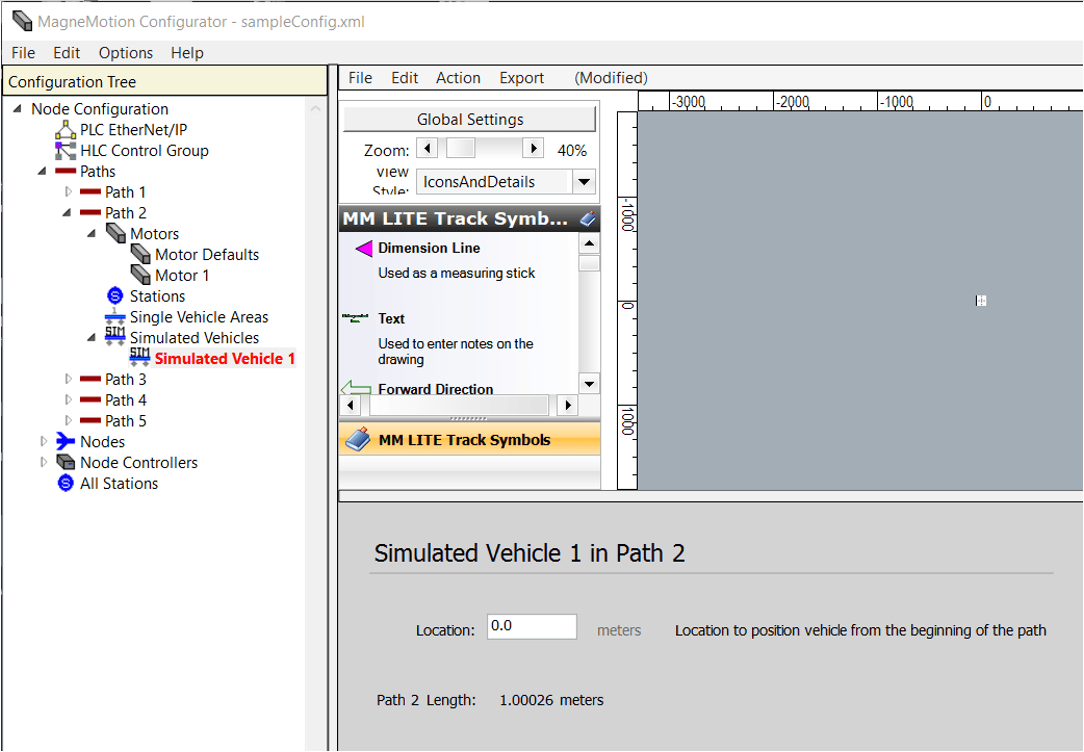Viewport: 1084px width, 752px height.
Task: Click the Motor Defaults icon
Action: click(x=140, y=254)
